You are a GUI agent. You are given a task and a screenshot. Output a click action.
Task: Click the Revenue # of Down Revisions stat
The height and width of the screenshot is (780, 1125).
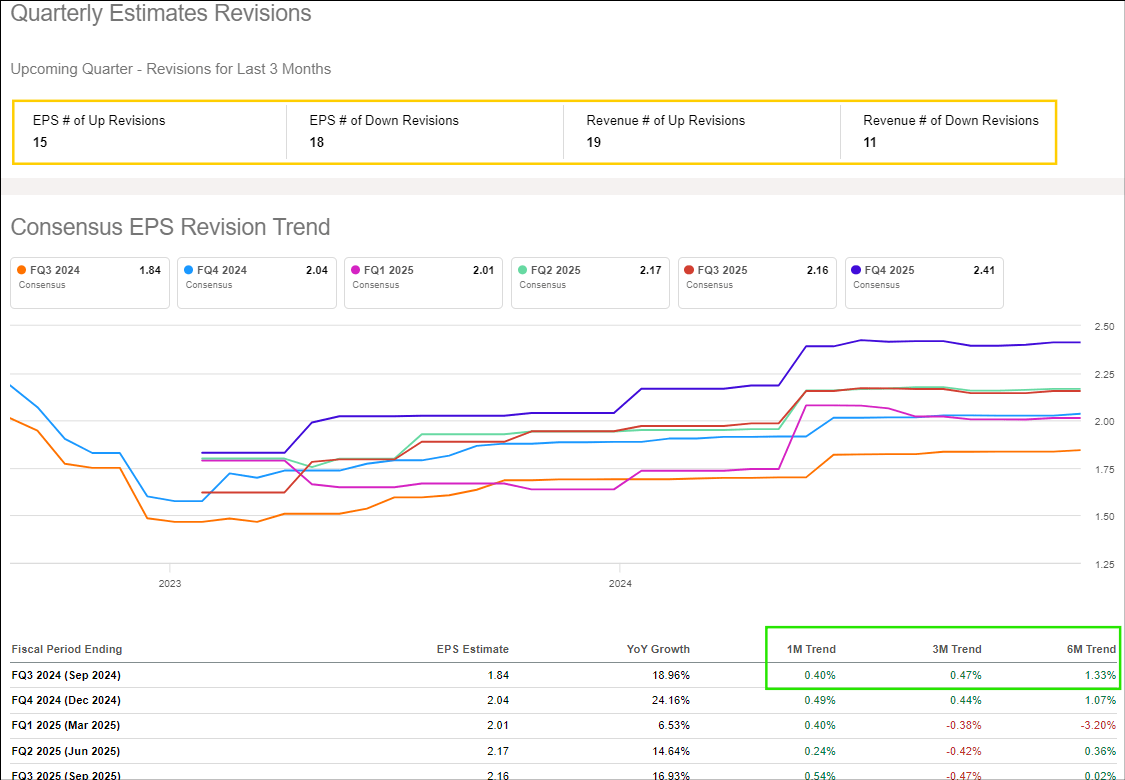(950, 131)
